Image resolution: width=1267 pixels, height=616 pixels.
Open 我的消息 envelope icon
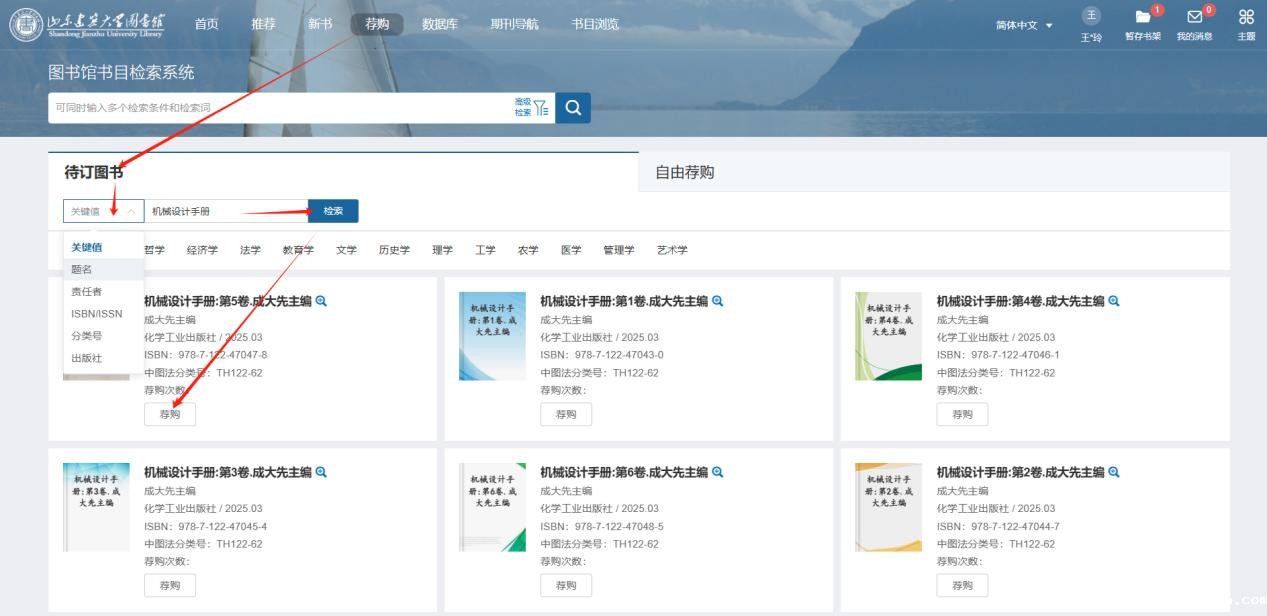coord(1194,18)
